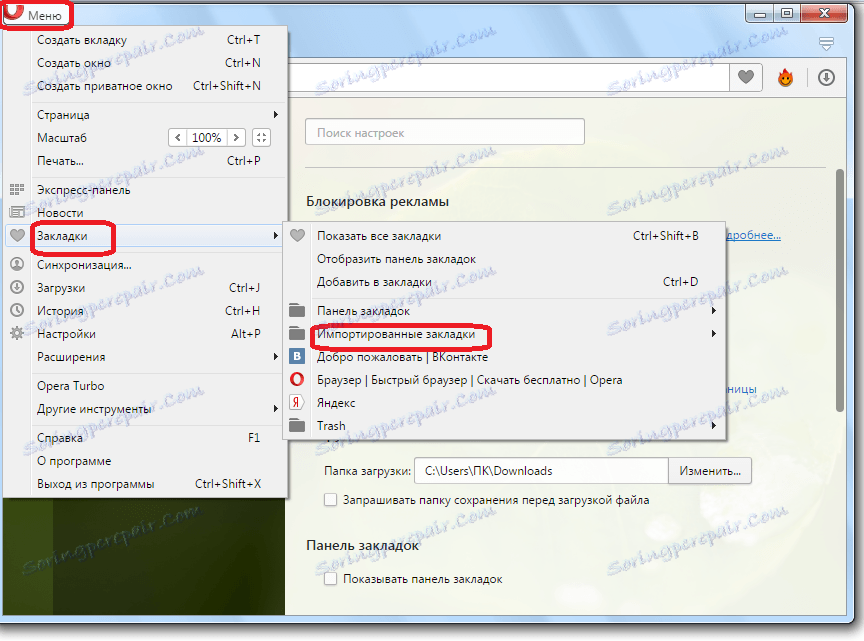
Task: Check Запрашивать папку сохранения перед загрузкой файла
Action: [330, 500]
